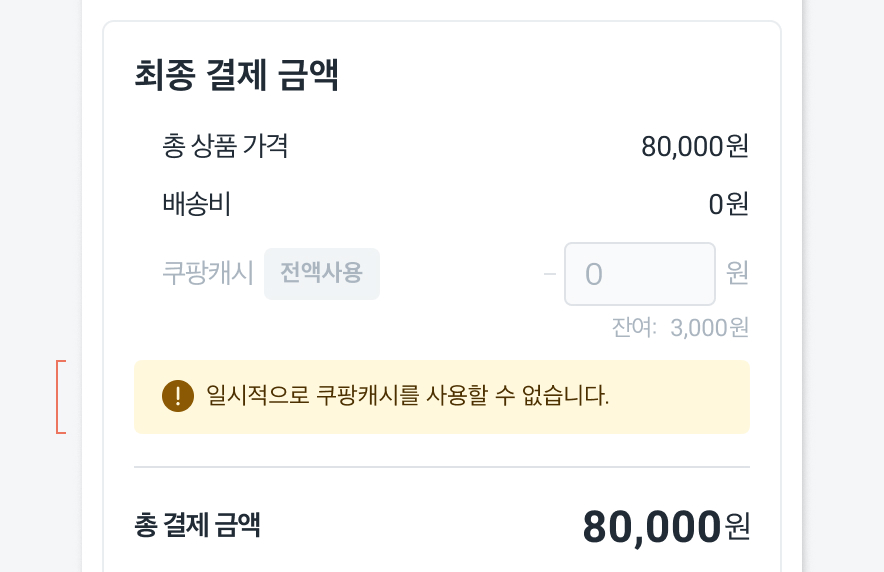Click the 총 결제 금액 label
This screenshot has height=572, width=884.
click(x=197, y=525)
